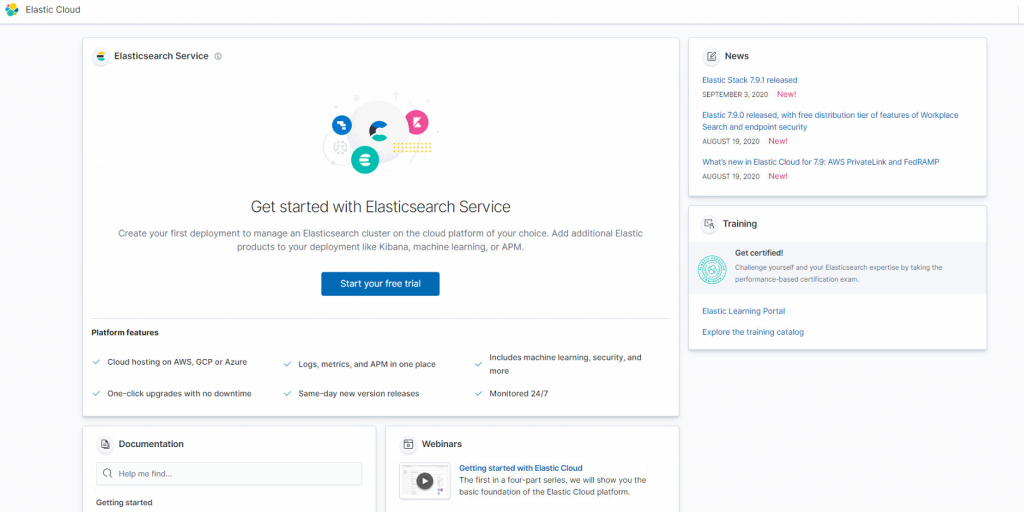This screenshot has width=1024, height=512.
Task: Click the Documentation panel icon
Action: (105, 444)
